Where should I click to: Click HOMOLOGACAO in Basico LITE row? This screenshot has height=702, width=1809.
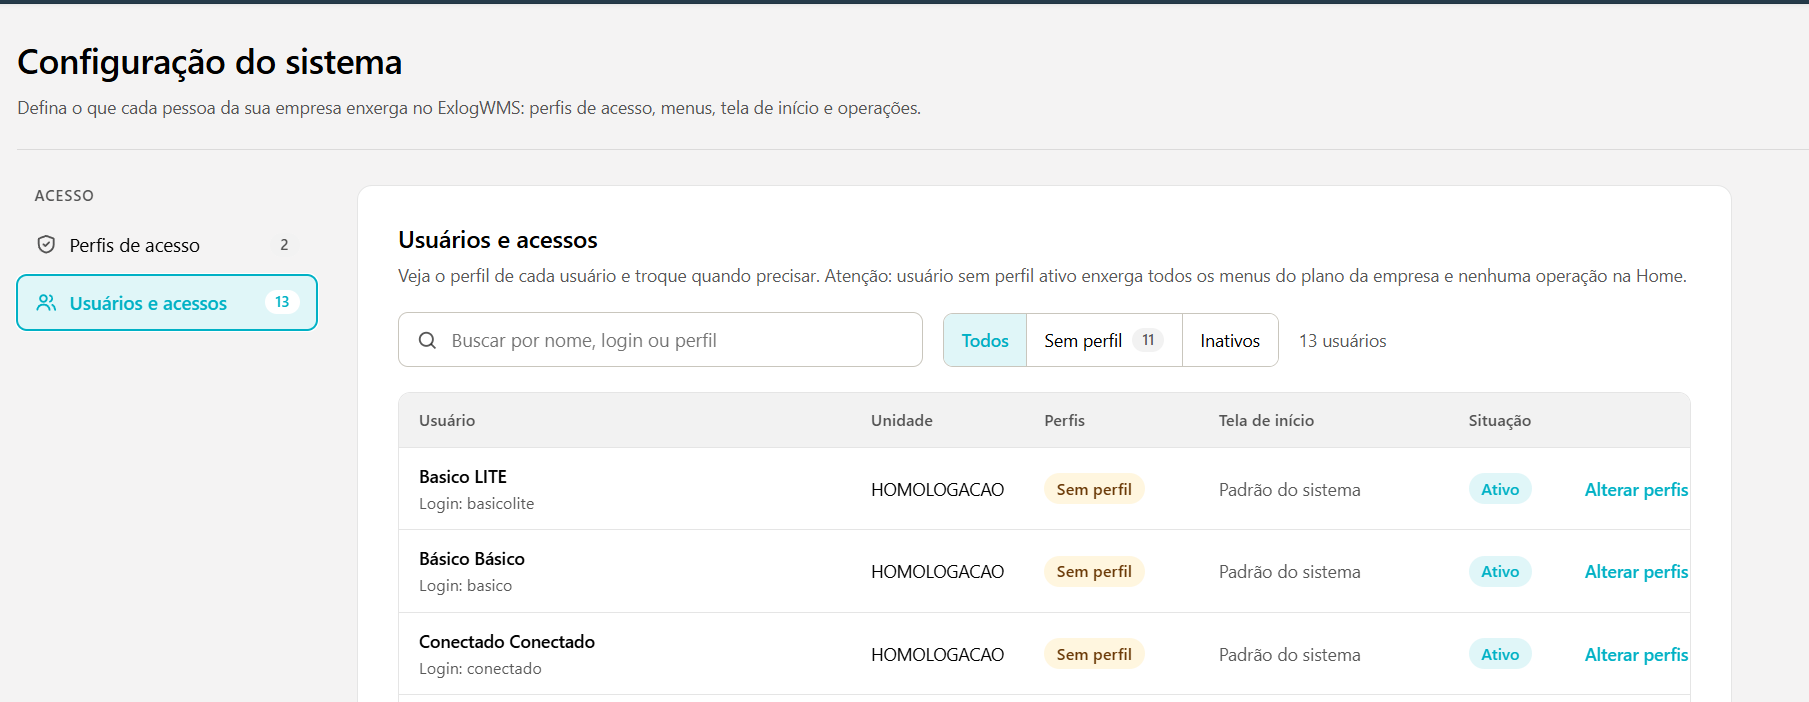[937, 490]
